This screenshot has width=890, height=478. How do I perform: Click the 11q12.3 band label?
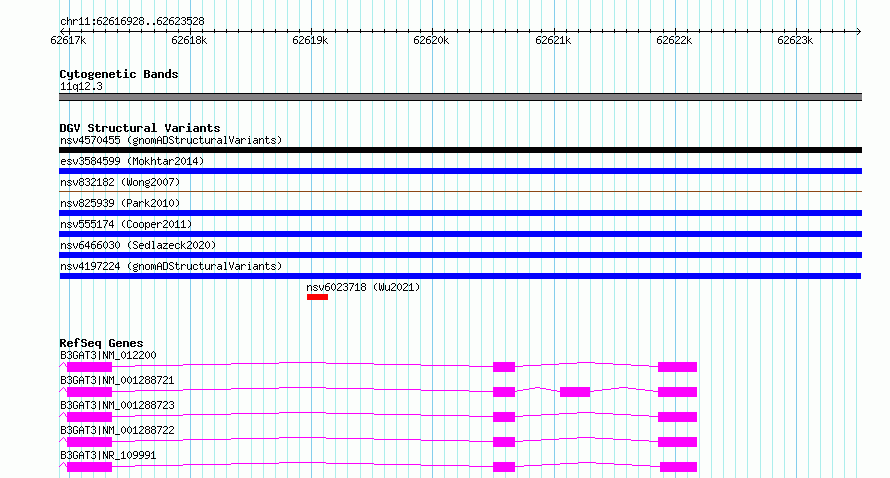81,86
